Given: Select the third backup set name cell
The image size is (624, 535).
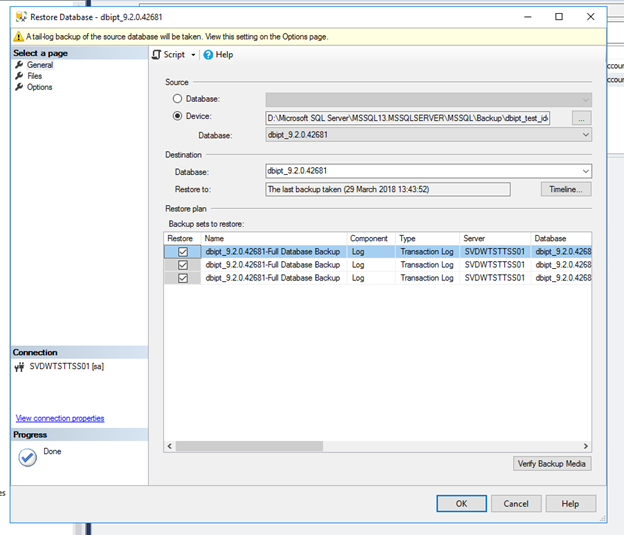Looking at the screenshot, I should (273, 278).
